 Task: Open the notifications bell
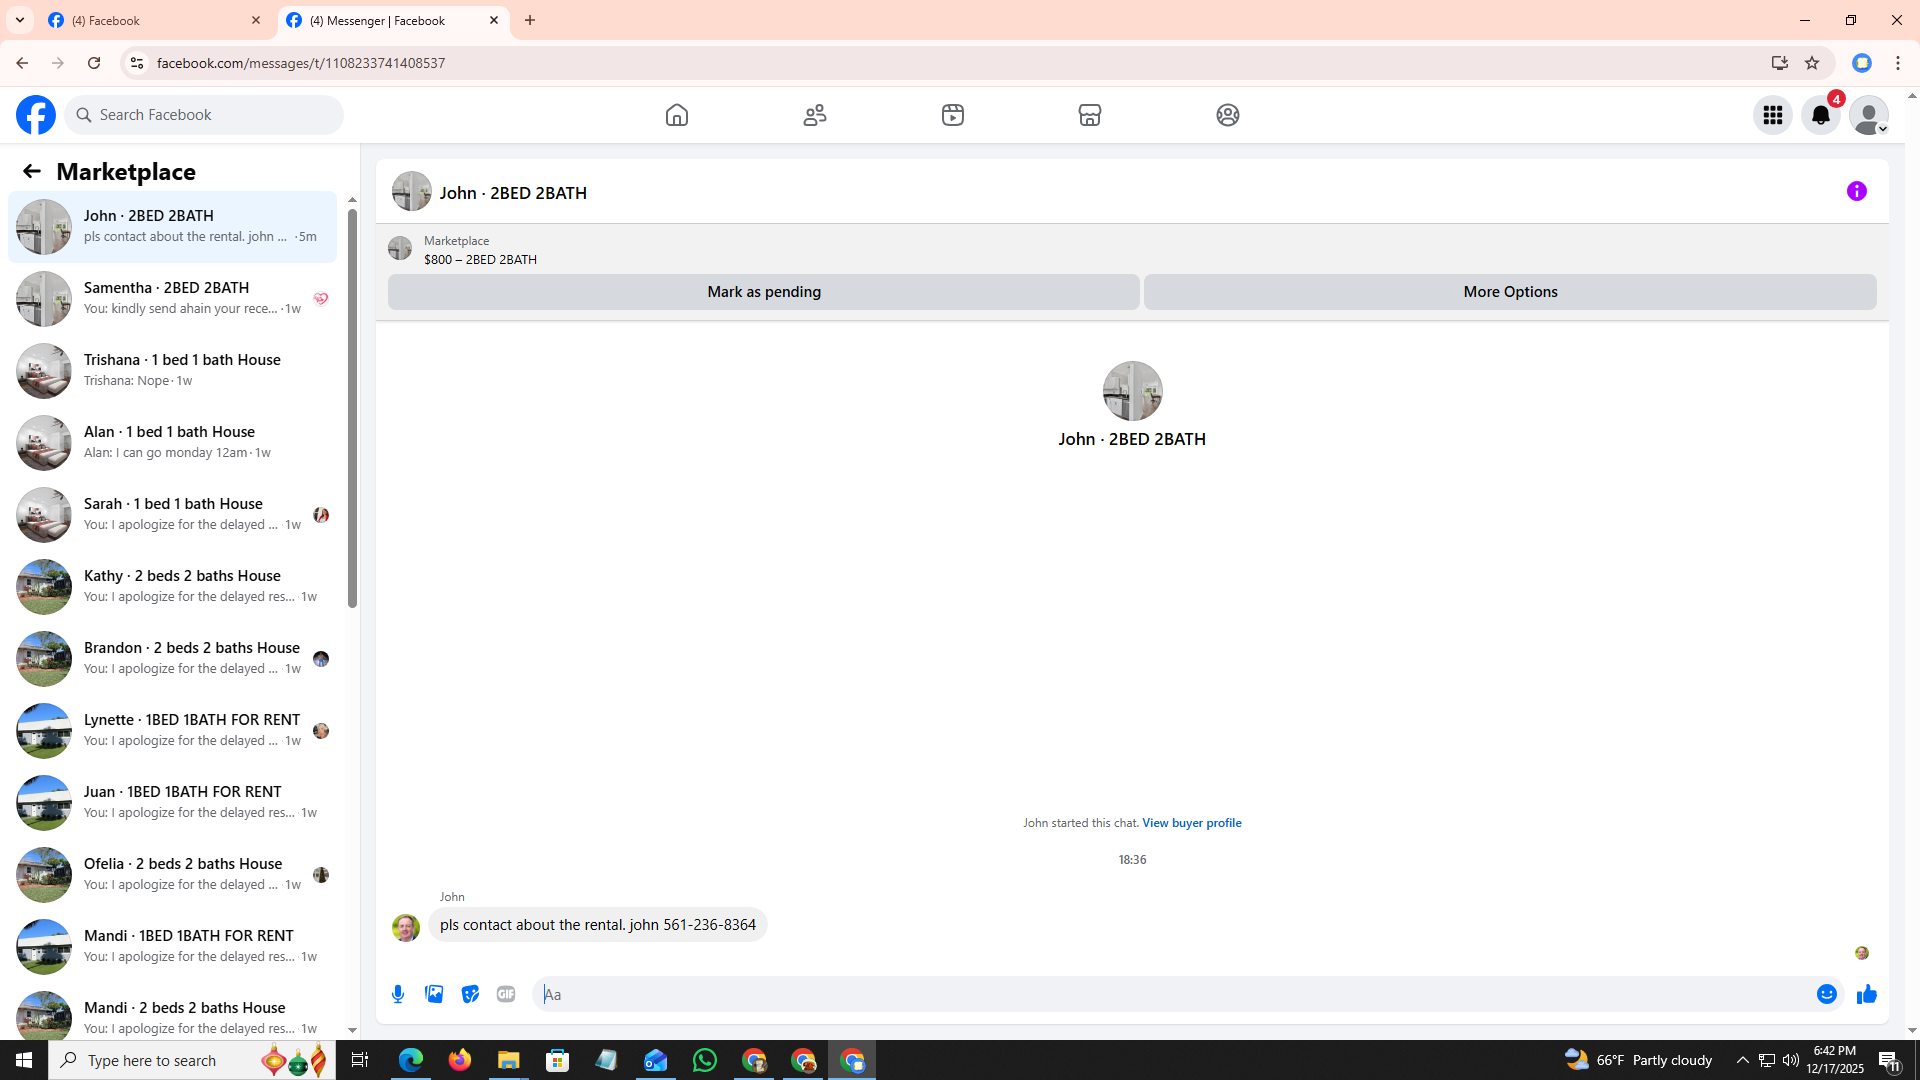pos(1820,115)
